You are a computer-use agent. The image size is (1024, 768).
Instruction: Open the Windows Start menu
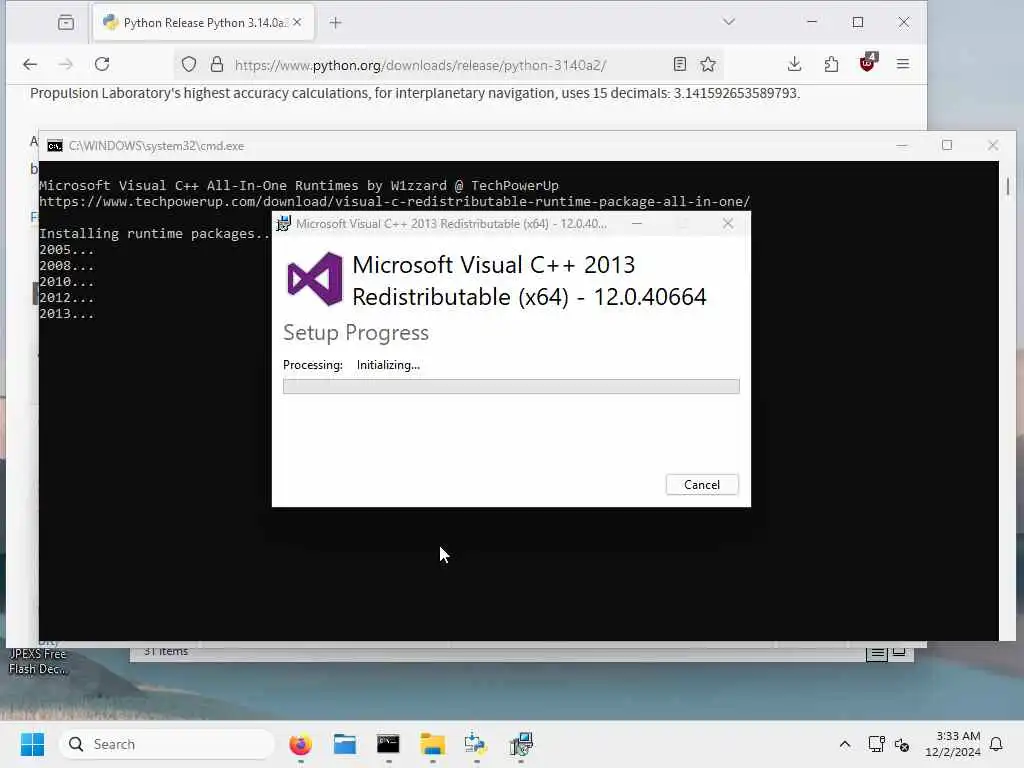(x=32, y=744)
